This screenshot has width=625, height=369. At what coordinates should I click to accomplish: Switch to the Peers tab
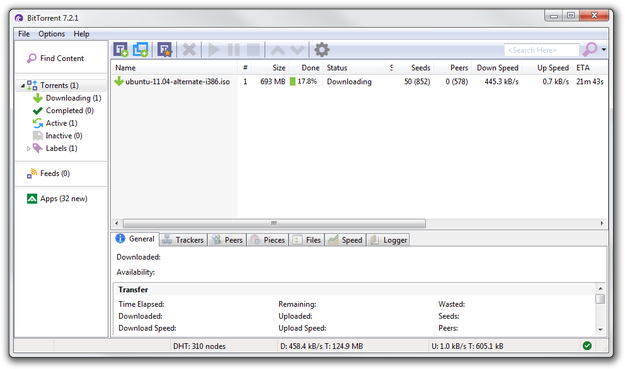227,240
